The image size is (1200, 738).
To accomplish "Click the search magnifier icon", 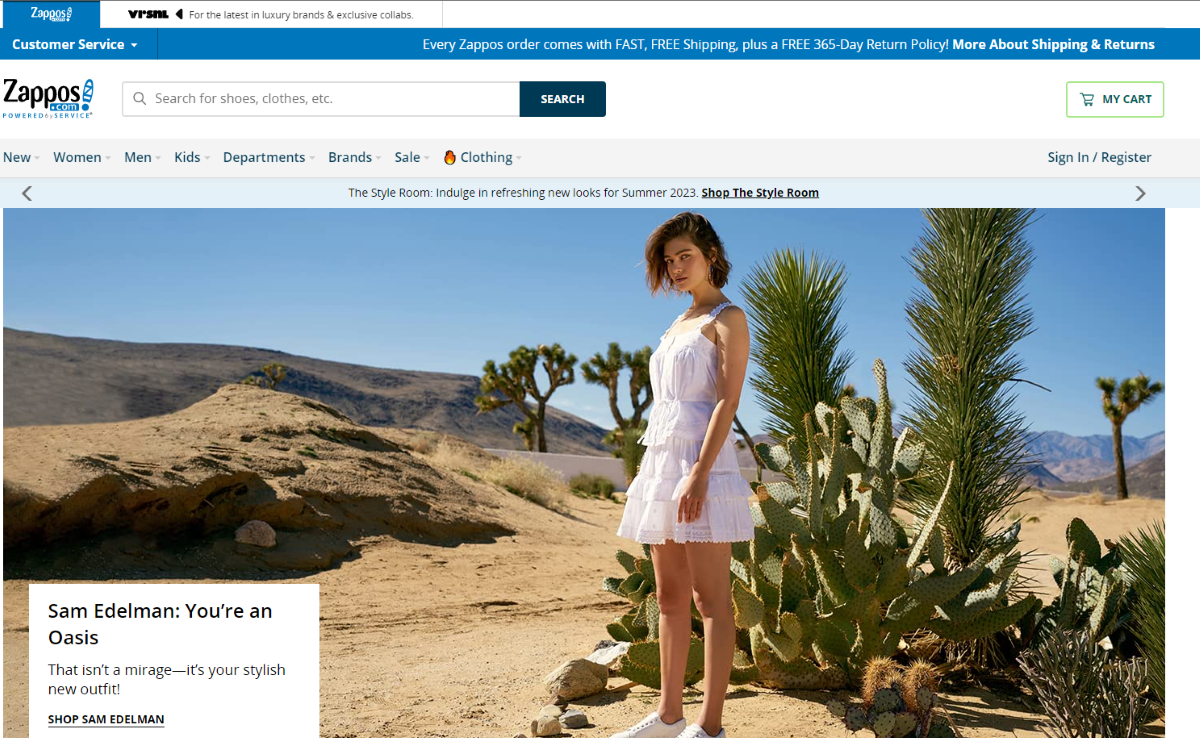I will [140, 99].
